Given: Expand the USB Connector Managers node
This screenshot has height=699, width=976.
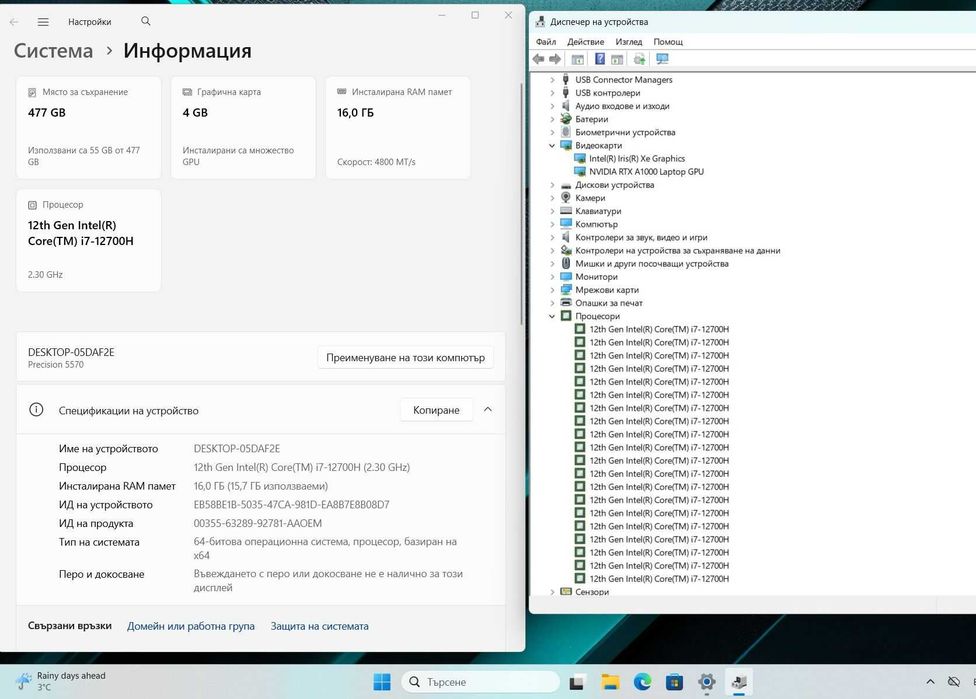Looking at the screenshot, I should click(x=552, y=80).
